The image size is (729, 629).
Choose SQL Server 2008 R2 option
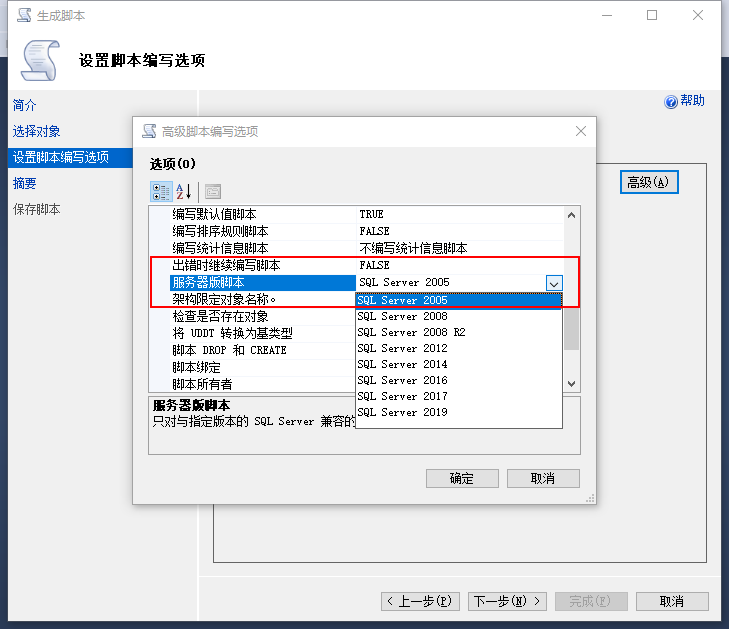point(458,332)
